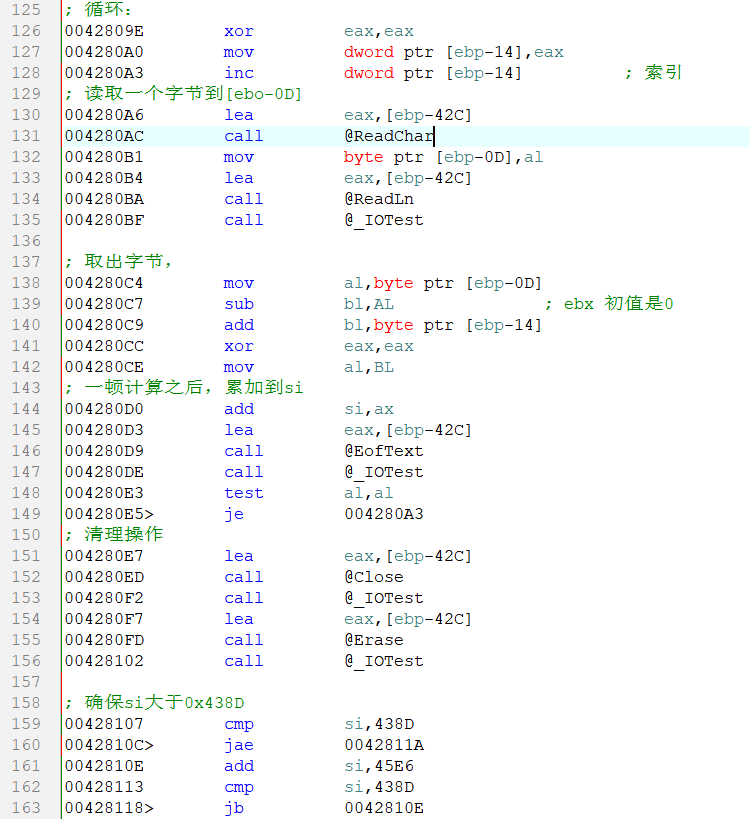Click jae jump target 0042811A
Screen dimensions: 750x819
[x=384, y=745]
